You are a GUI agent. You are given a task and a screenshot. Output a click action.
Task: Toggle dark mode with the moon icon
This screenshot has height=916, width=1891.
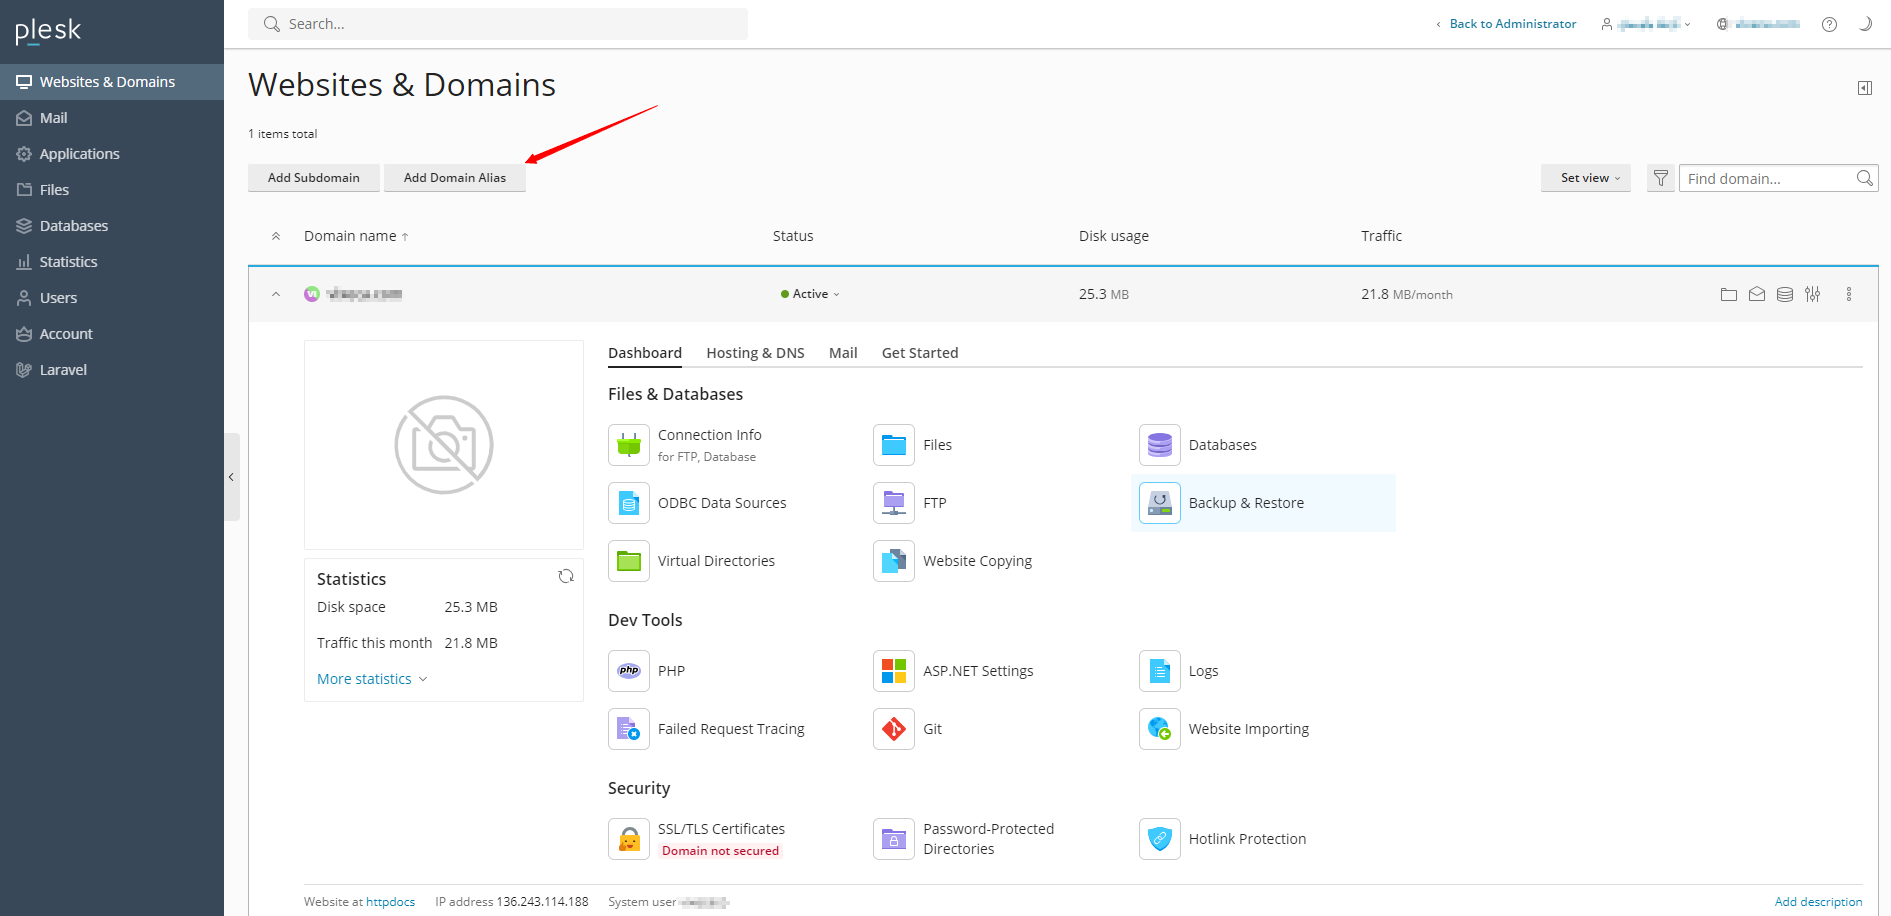(1865, 24)
